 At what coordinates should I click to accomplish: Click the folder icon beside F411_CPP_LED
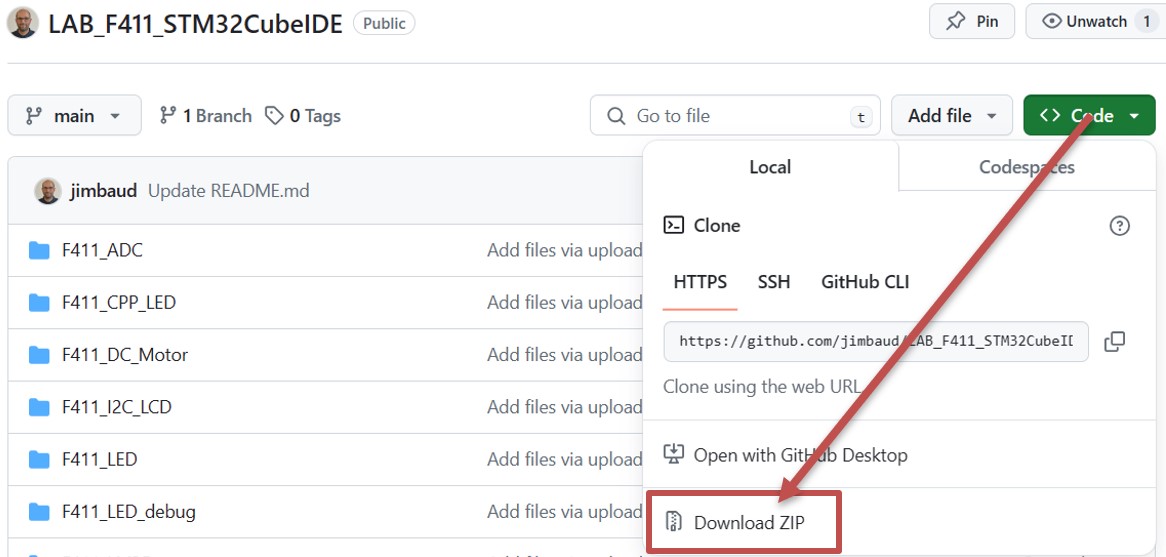39,303
